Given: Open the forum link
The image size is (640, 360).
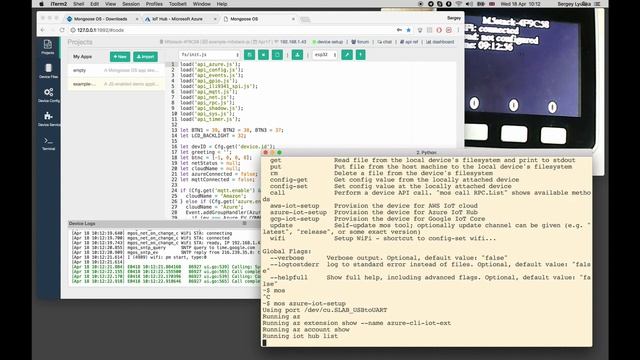Looking at the screenshot, I should 360,42.
